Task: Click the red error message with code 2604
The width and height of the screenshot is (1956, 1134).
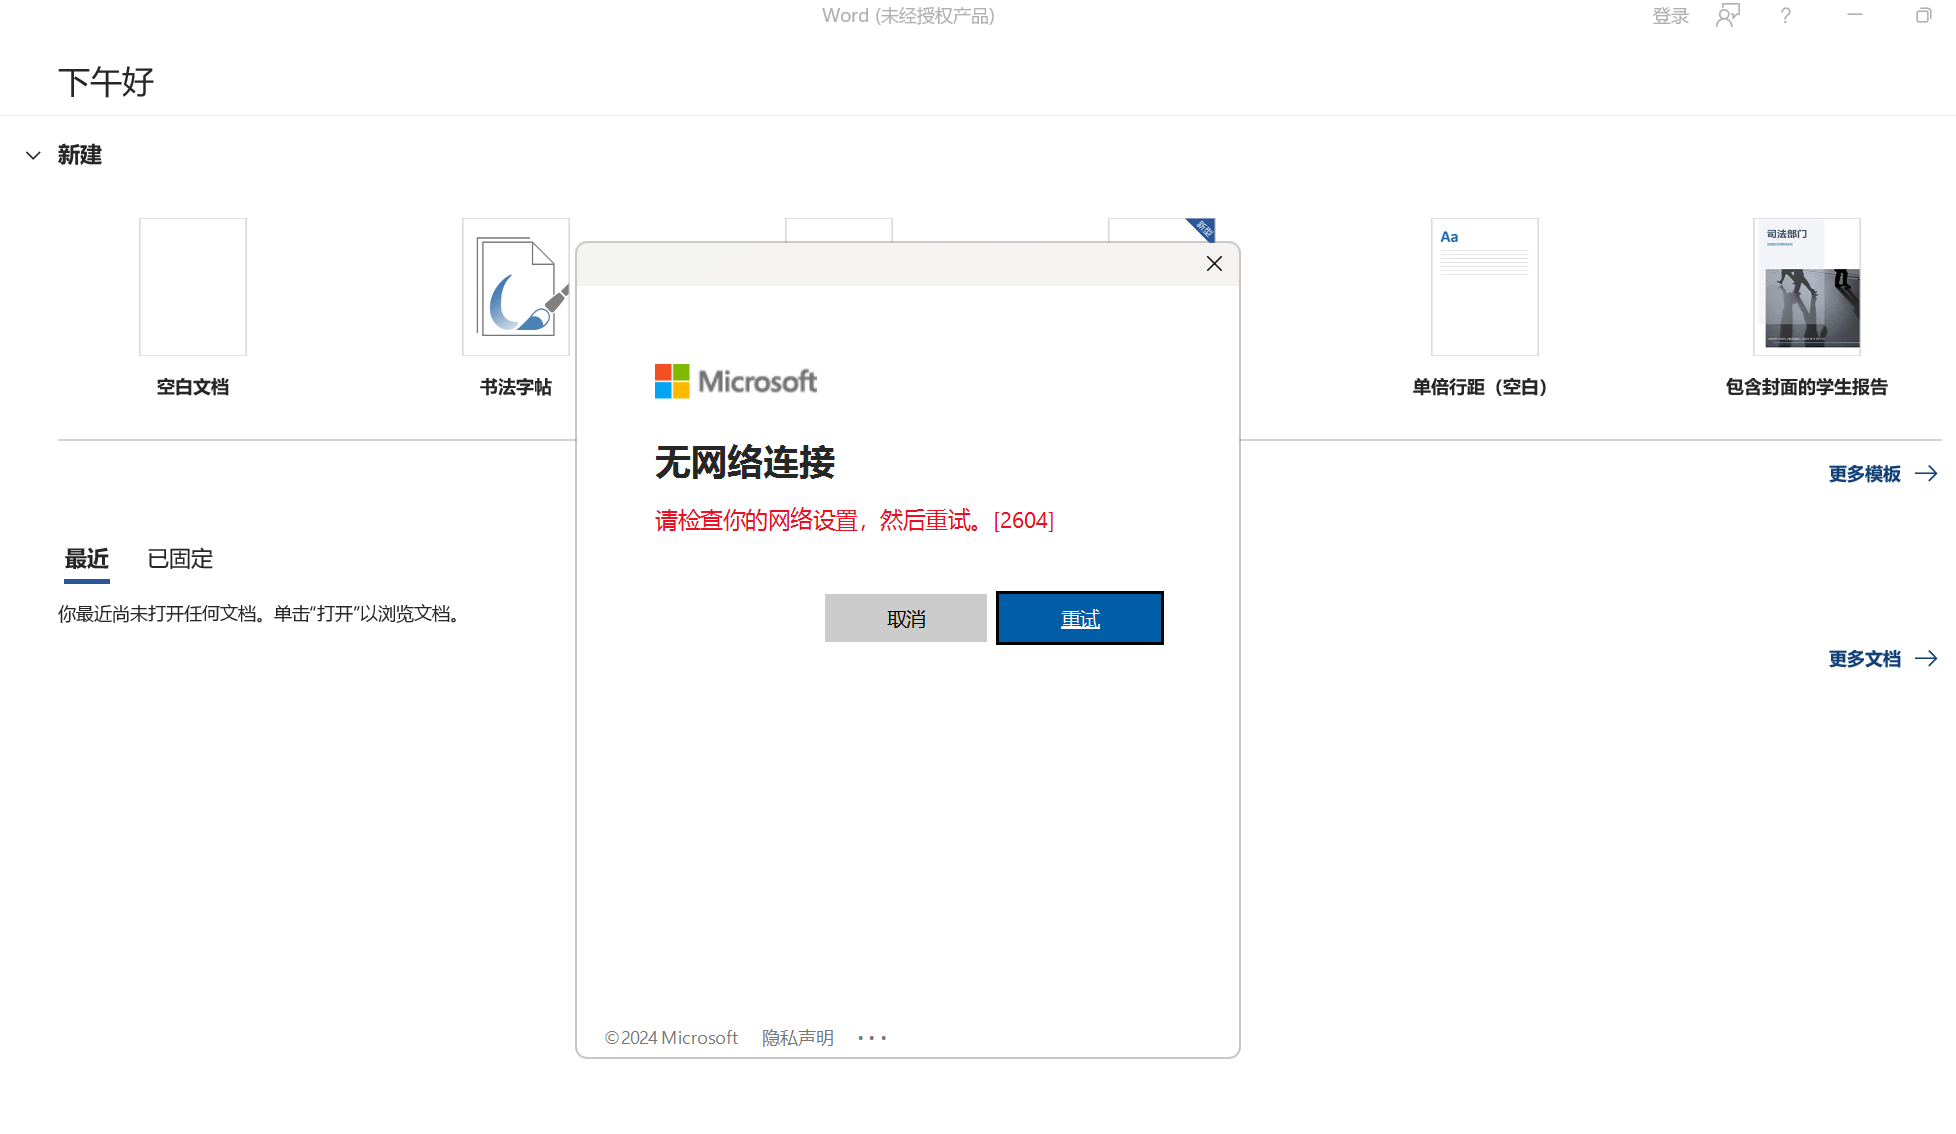Action: point(854,520)
